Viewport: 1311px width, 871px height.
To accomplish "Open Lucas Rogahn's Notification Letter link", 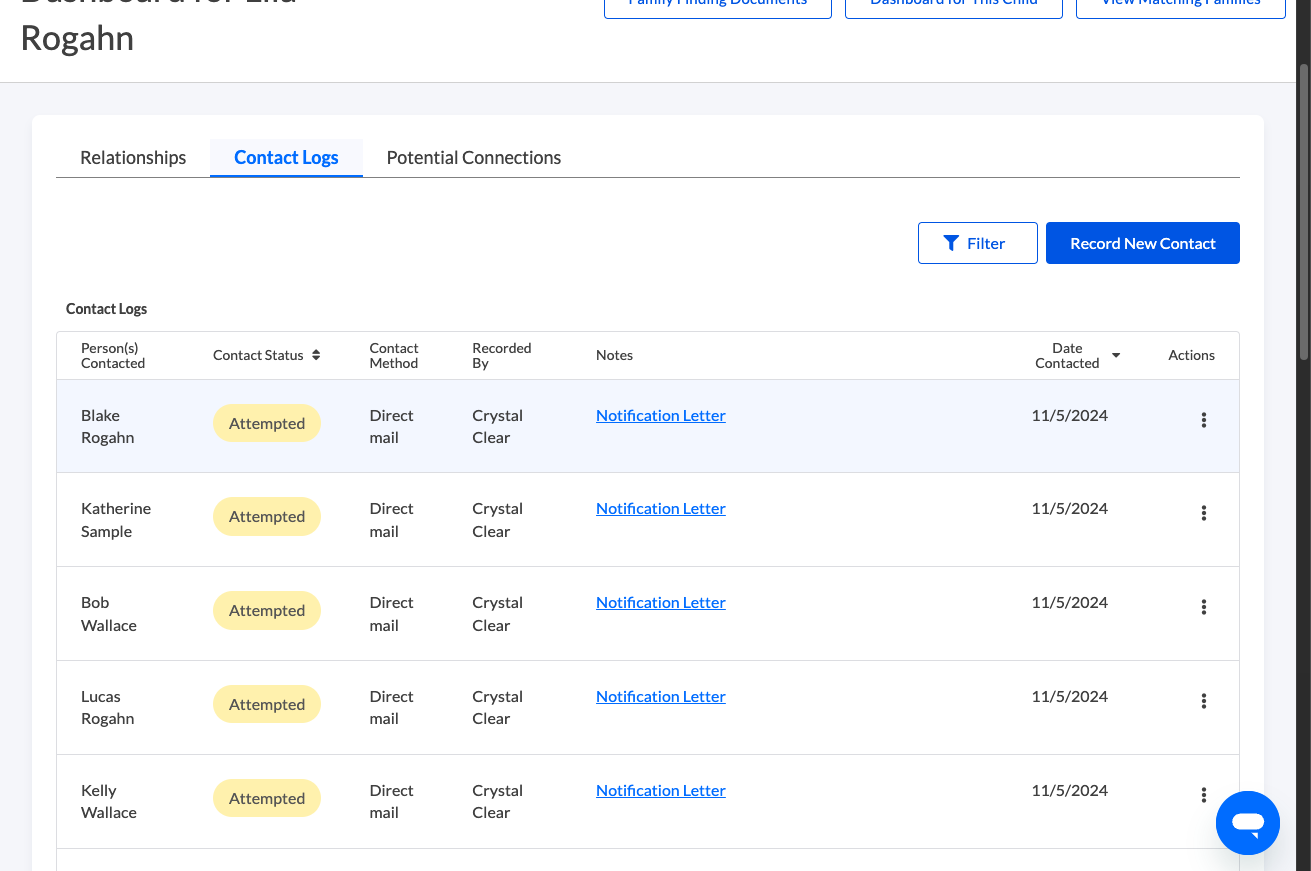I will pyautogui.click(x=661, y=697).
